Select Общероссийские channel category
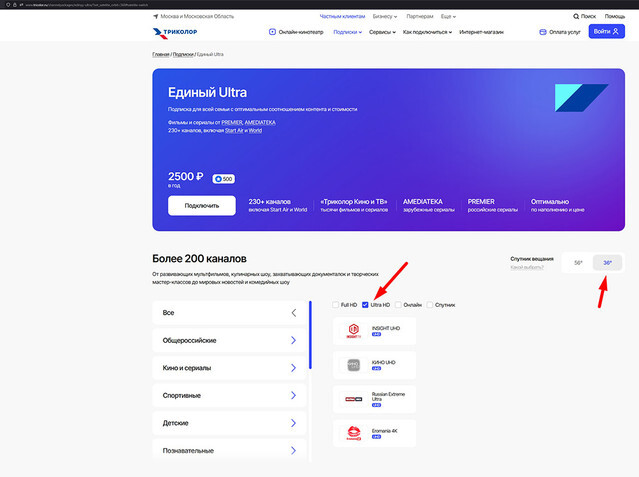Screen dimensions: 639x477 click(230, 340)
